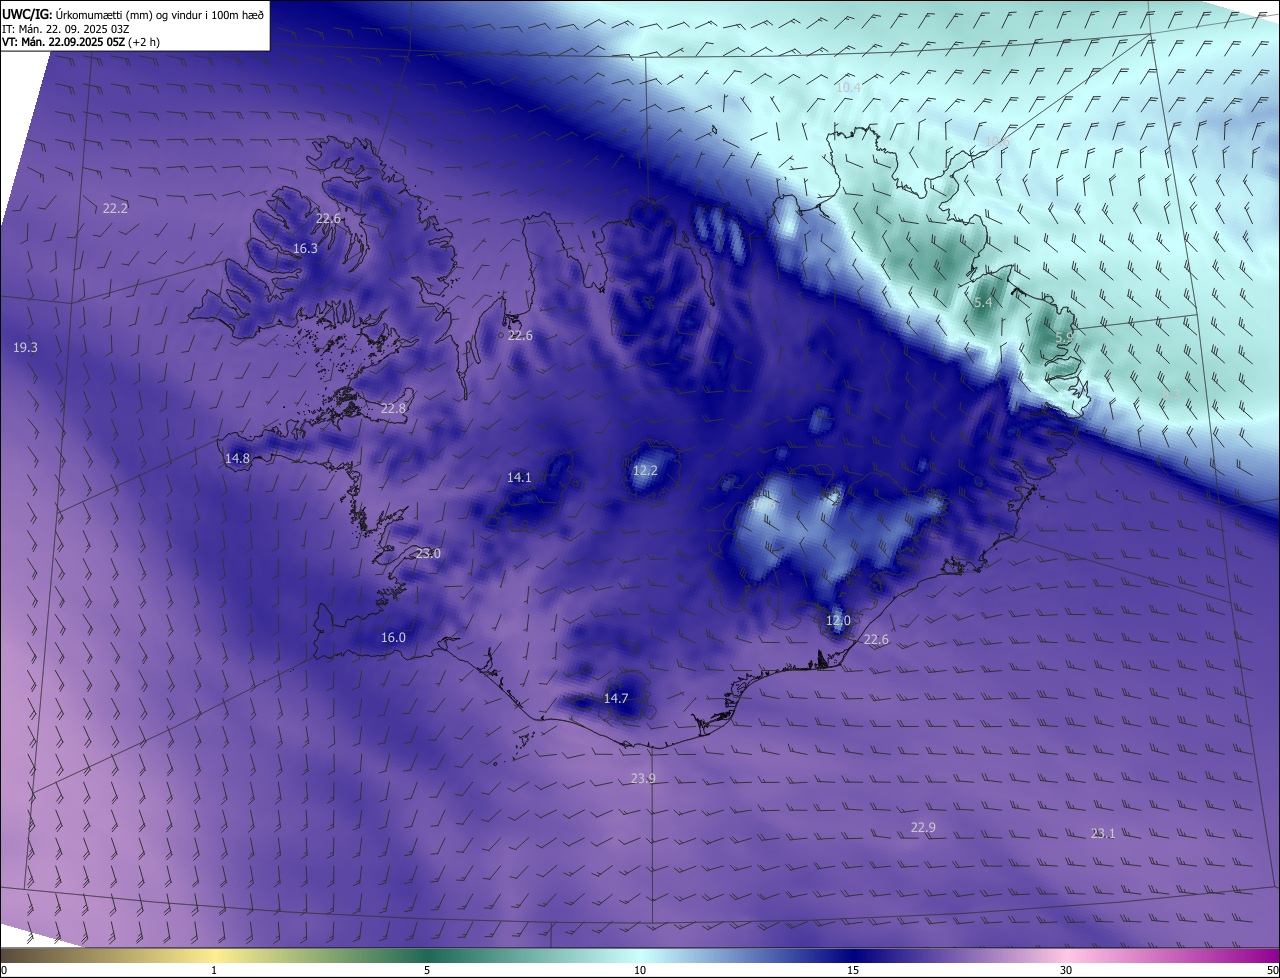Click the 5.4 value in the east

(983, 302)
